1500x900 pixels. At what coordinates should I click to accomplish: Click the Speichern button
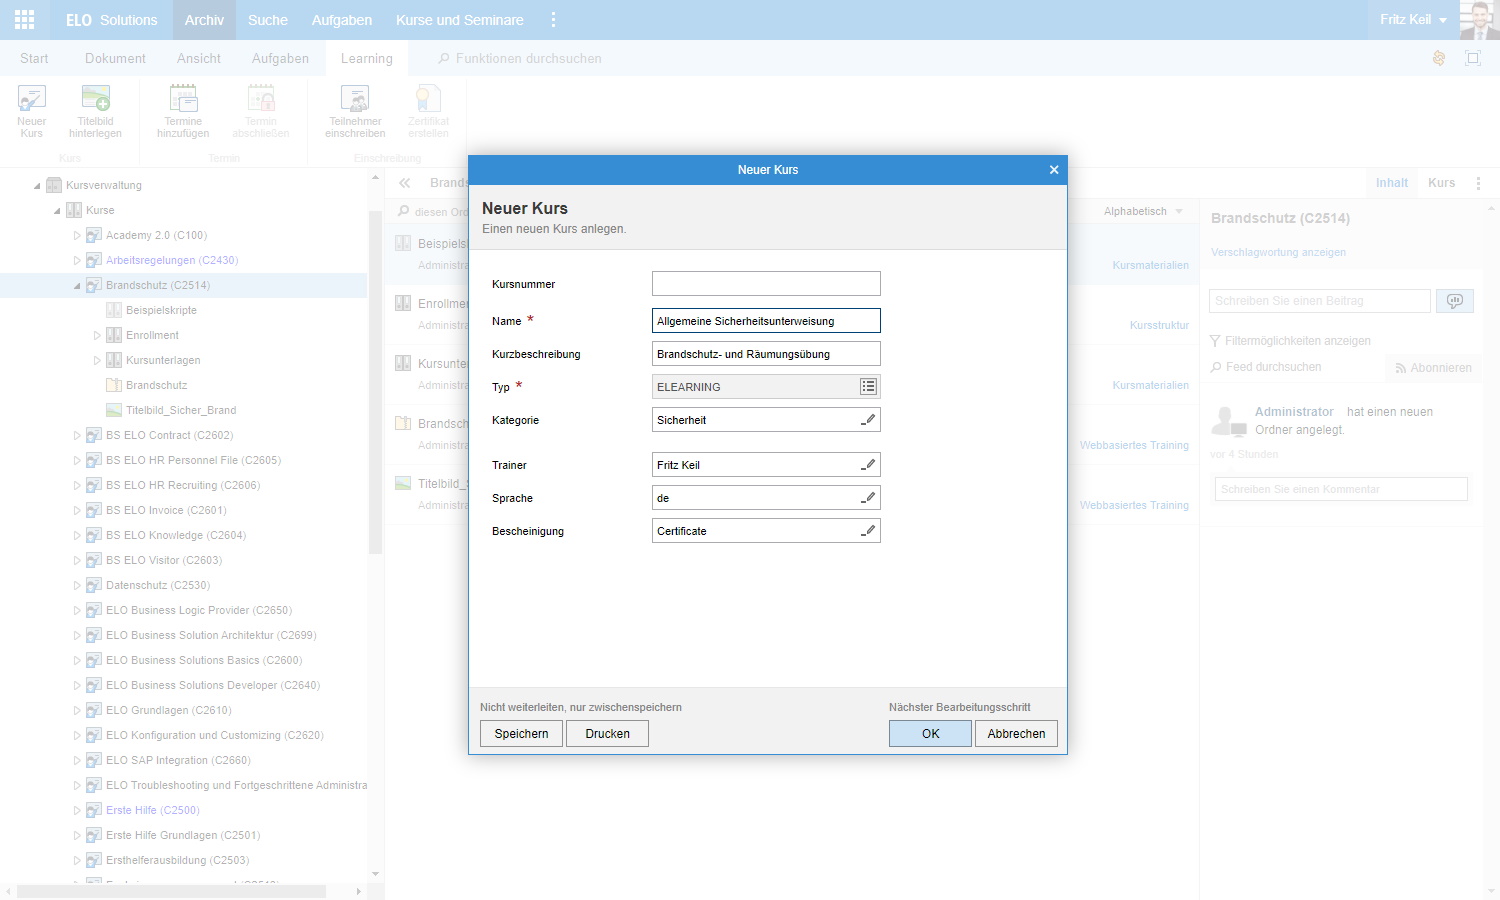pyautogui.click(x=521, y=734)
